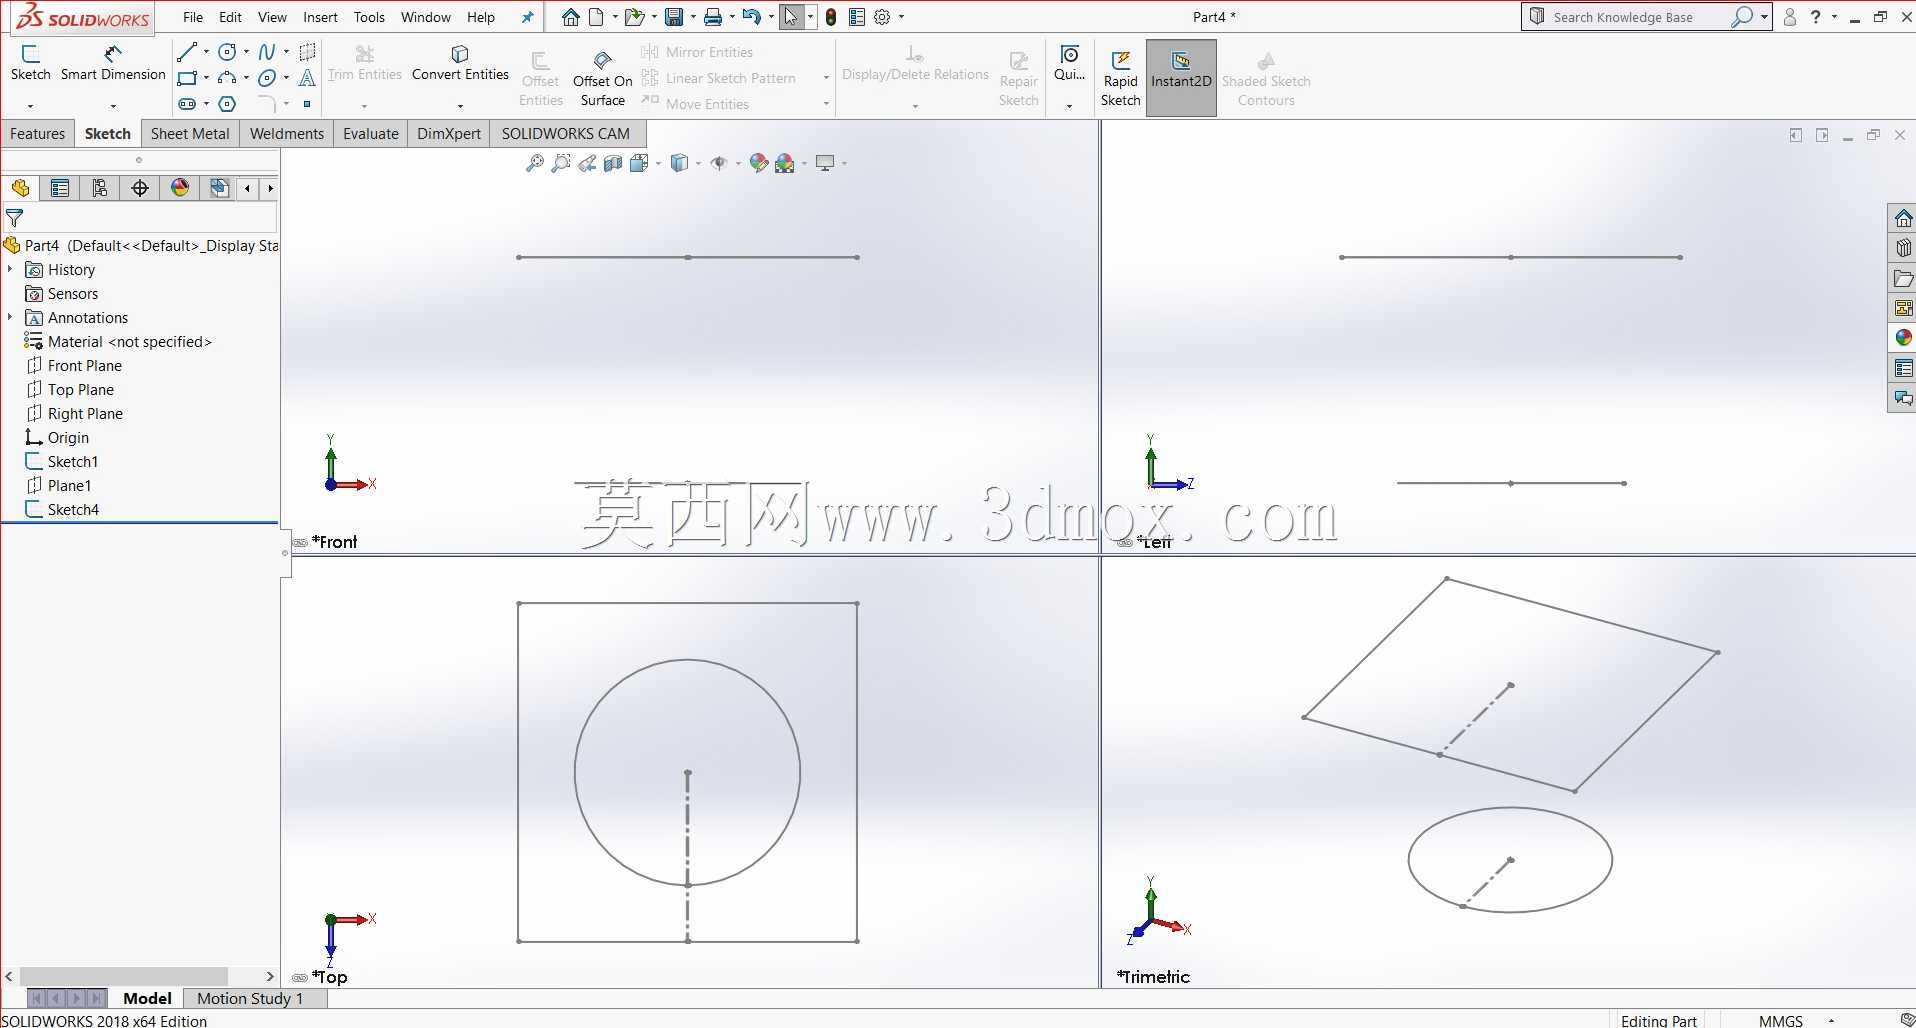1916x1028 pixels.
Task: Select the Polygon sketch tool
Action: pos(227,104)
